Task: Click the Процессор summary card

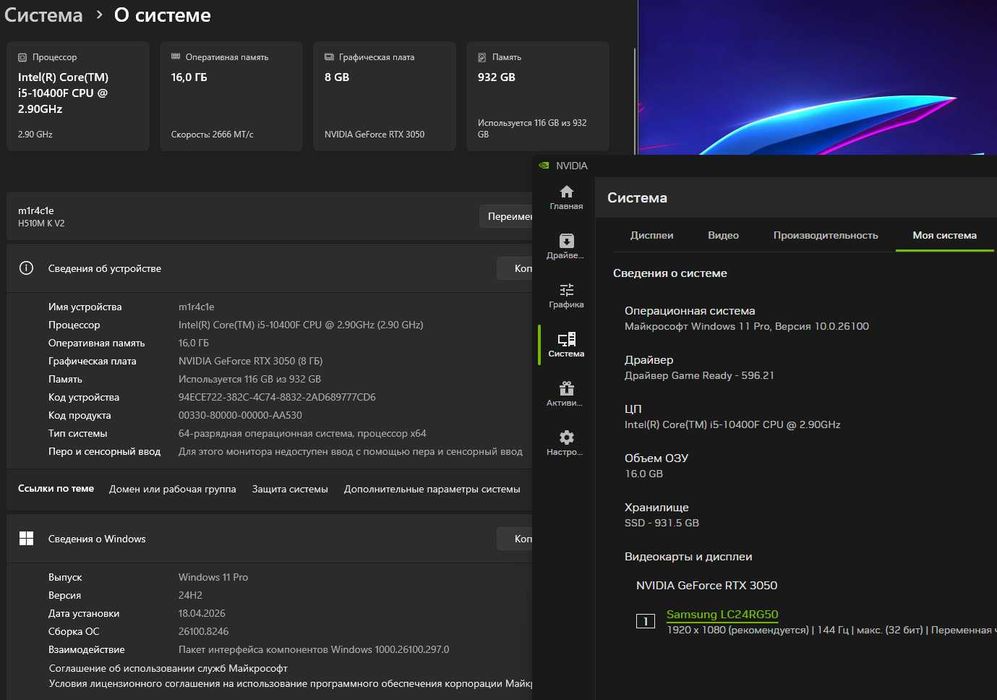Action: [x=78, y=96]
